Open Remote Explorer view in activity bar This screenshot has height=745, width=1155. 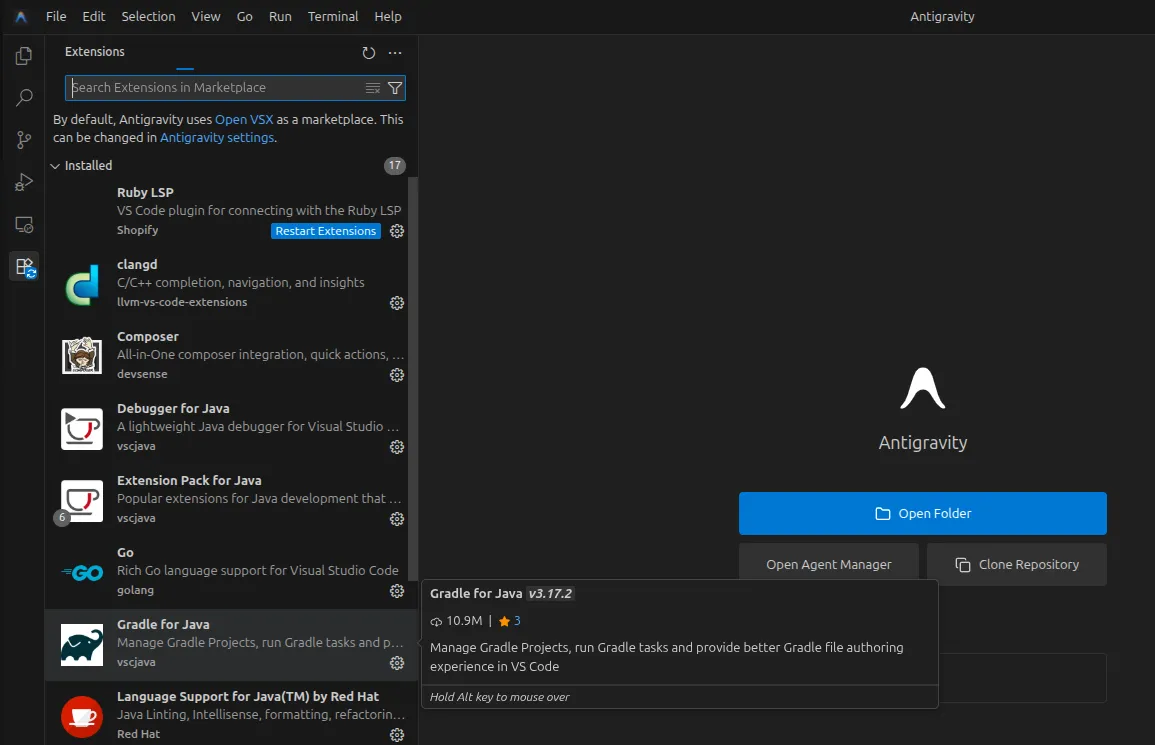coord(24,225)
